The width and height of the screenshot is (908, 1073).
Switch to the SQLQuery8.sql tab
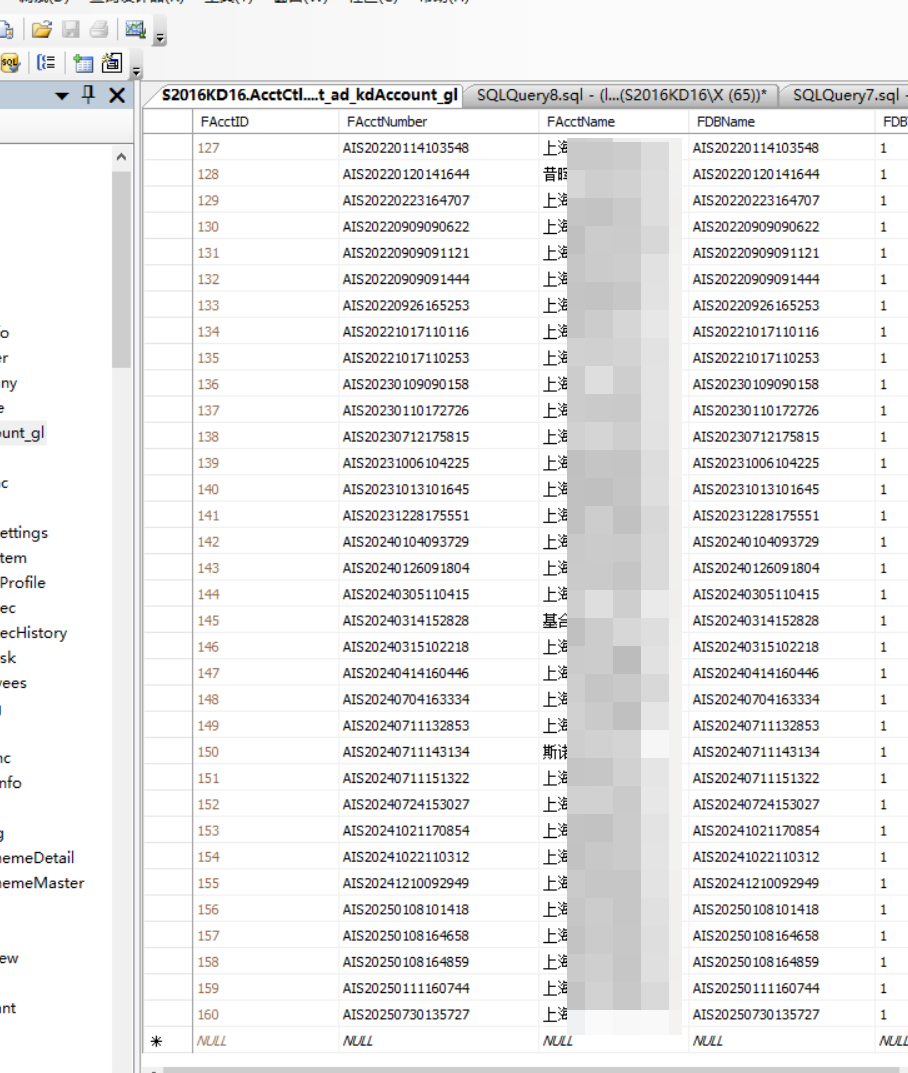tap(621, 95)
